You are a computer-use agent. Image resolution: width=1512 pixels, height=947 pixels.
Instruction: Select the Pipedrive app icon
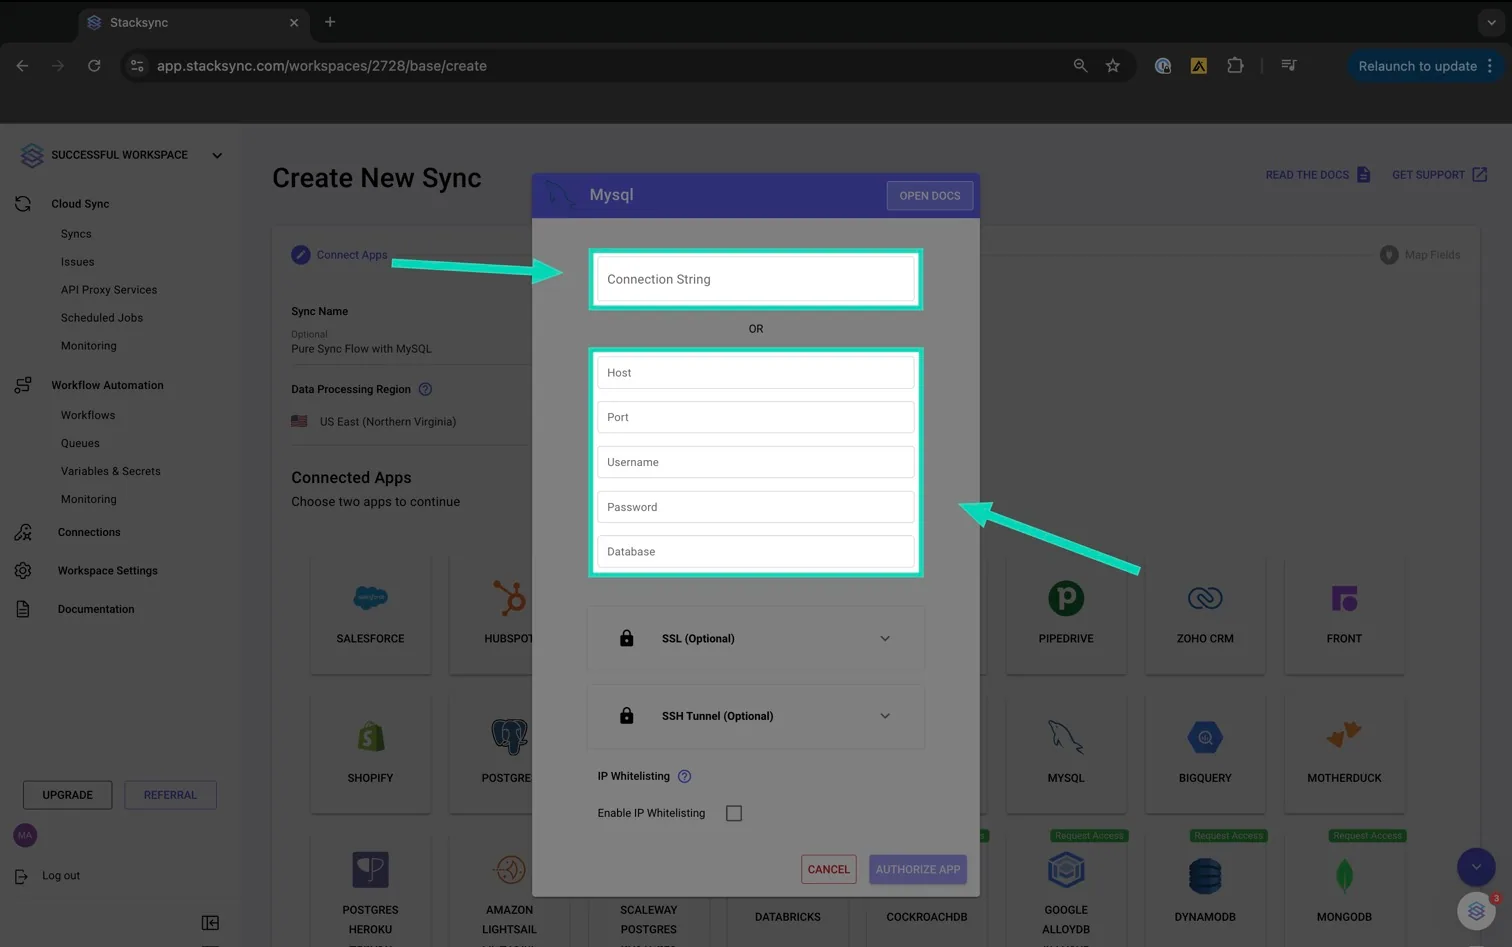tap(1066, 599)
